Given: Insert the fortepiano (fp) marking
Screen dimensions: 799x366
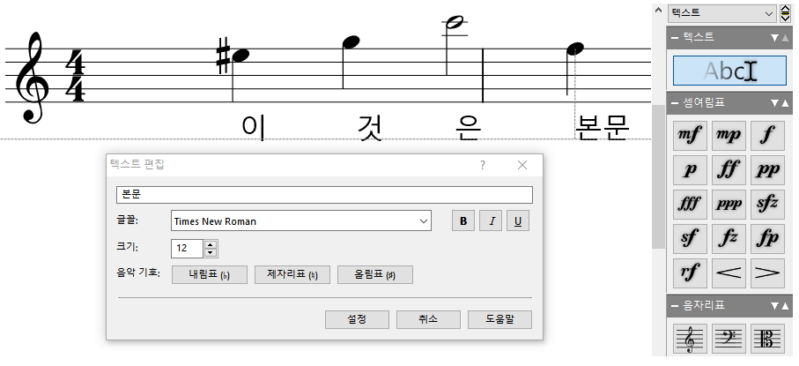Looking at the screenshot, I should 767,239.
